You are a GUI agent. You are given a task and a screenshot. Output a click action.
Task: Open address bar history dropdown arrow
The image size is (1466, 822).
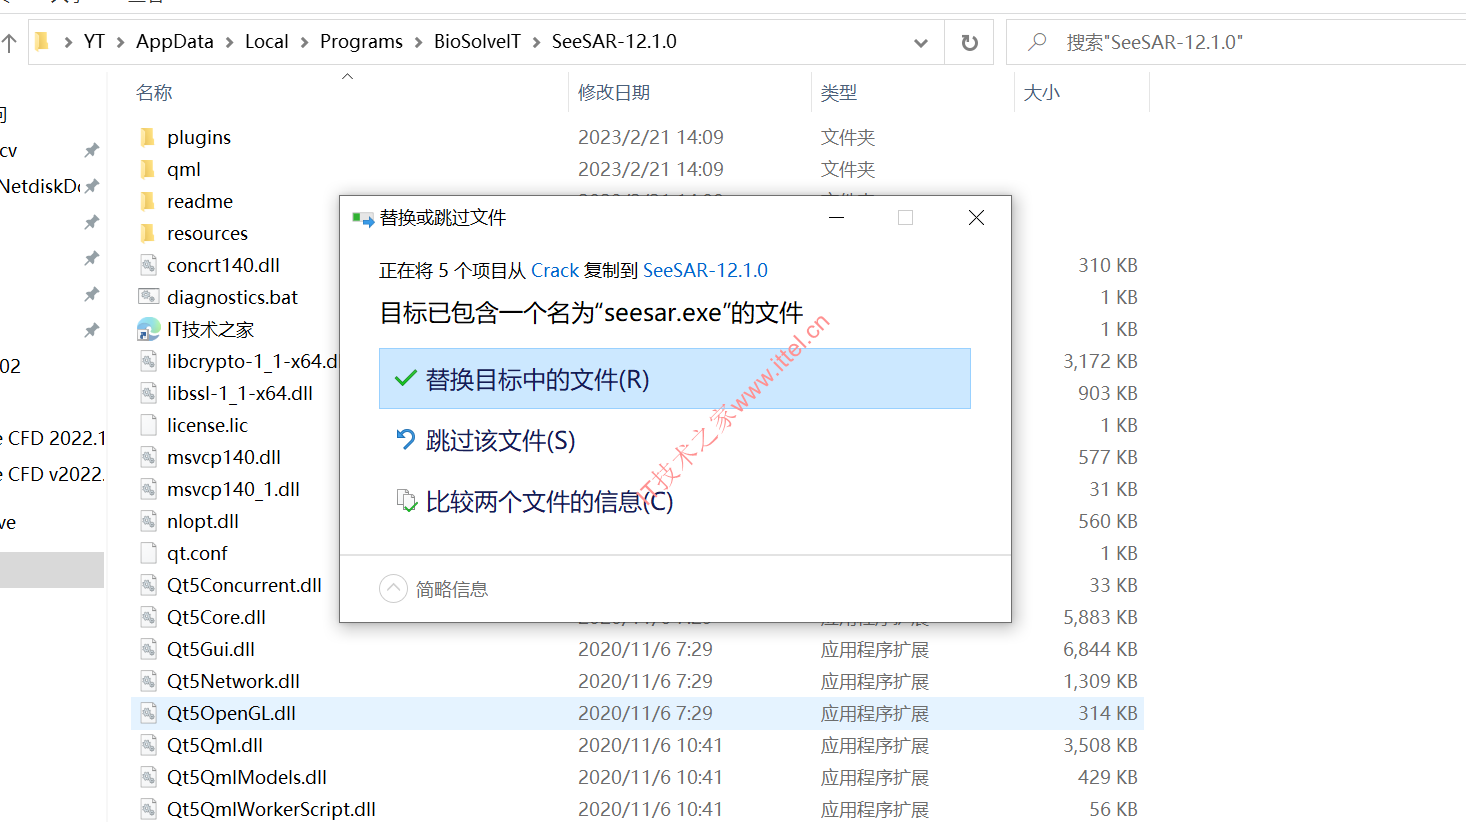click(x=921, y=42)
